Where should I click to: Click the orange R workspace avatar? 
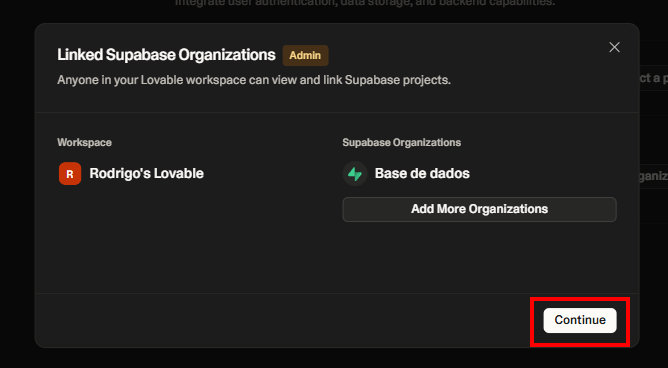click(x=70, y=173)
